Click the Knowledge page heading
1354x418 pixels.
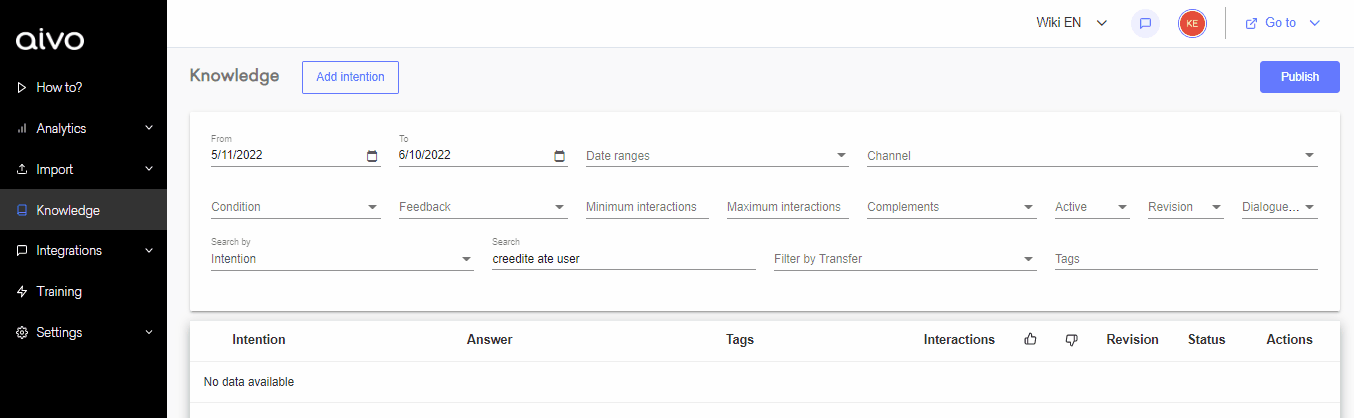pyautogui.click(x=234, y=76)
